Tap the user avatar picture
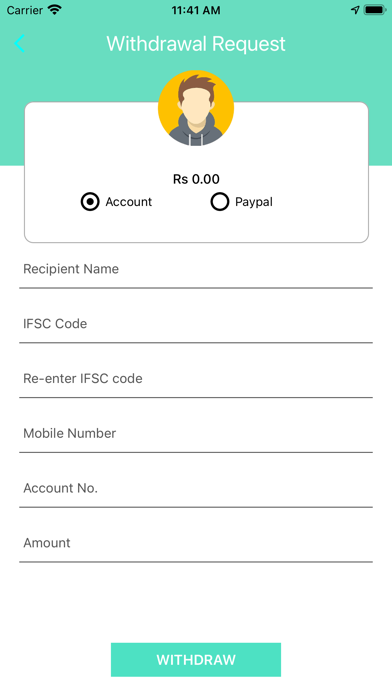 pos(196,108)
